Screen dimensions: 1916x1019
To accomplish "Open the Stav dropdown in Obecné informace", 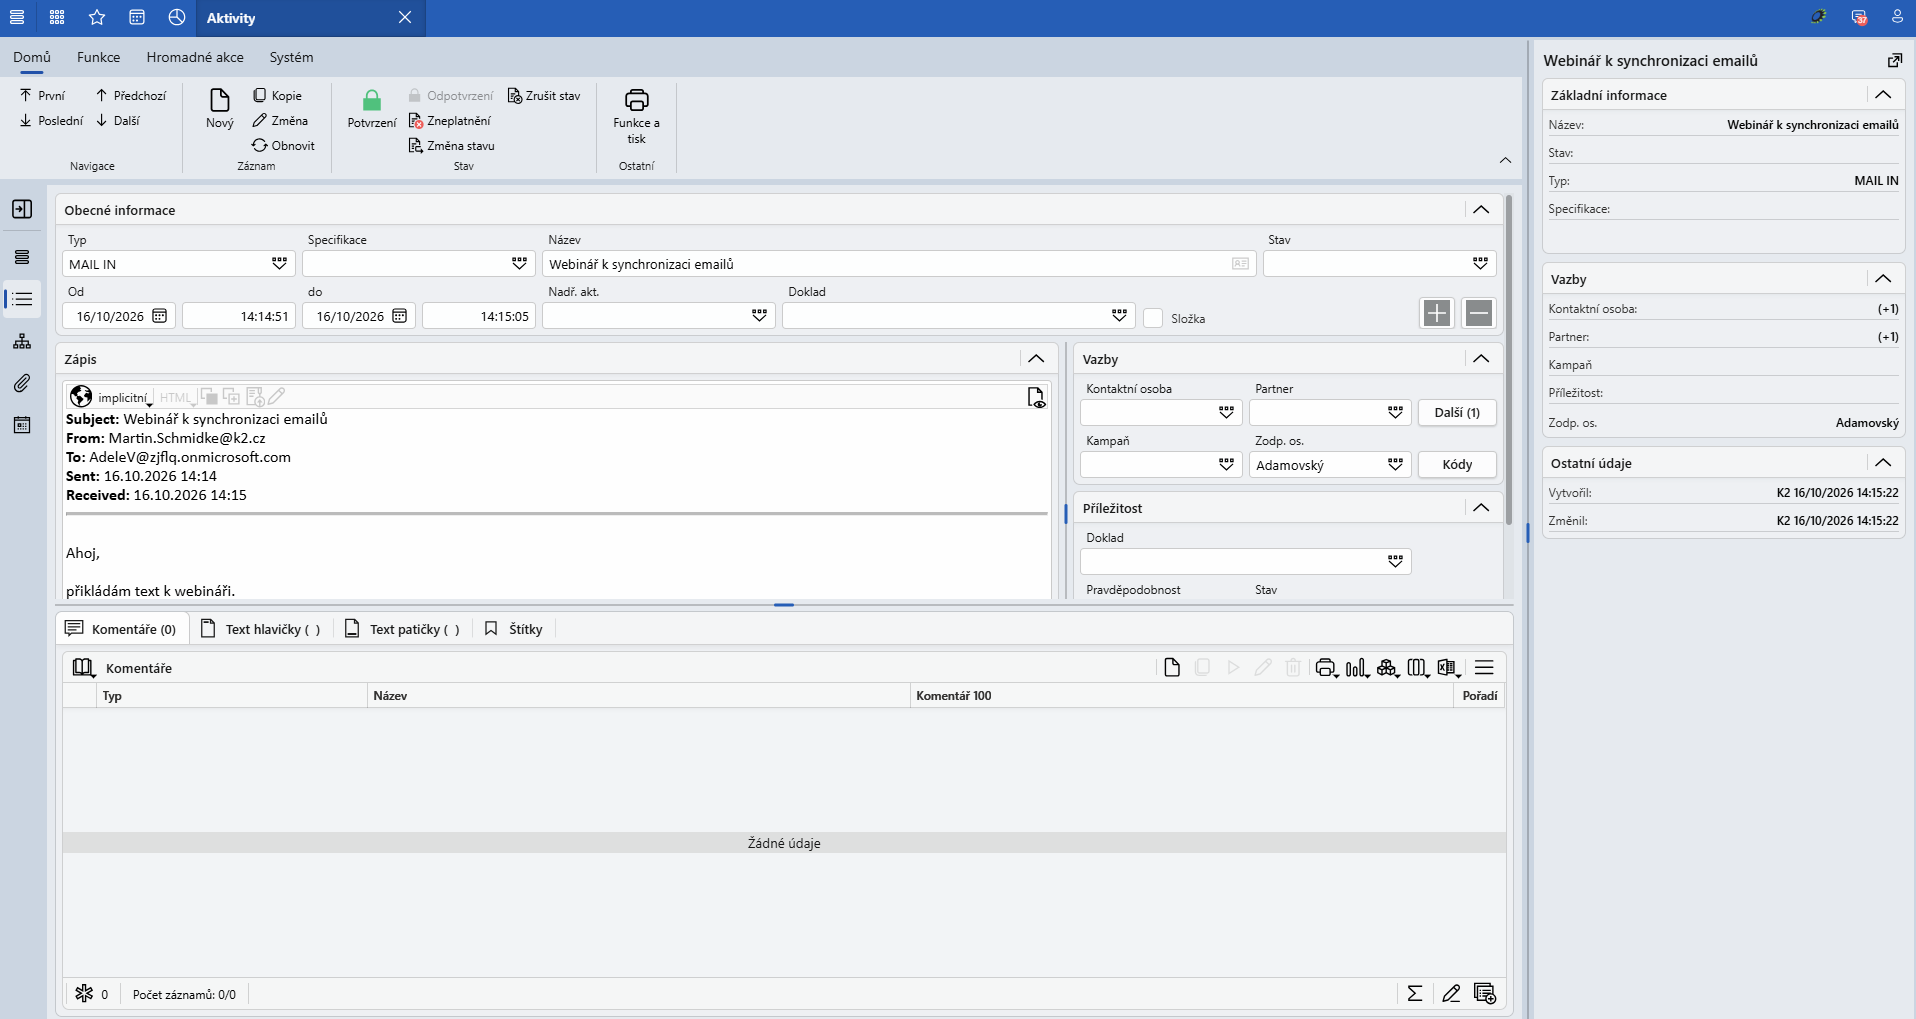I will pos(1480,263).
